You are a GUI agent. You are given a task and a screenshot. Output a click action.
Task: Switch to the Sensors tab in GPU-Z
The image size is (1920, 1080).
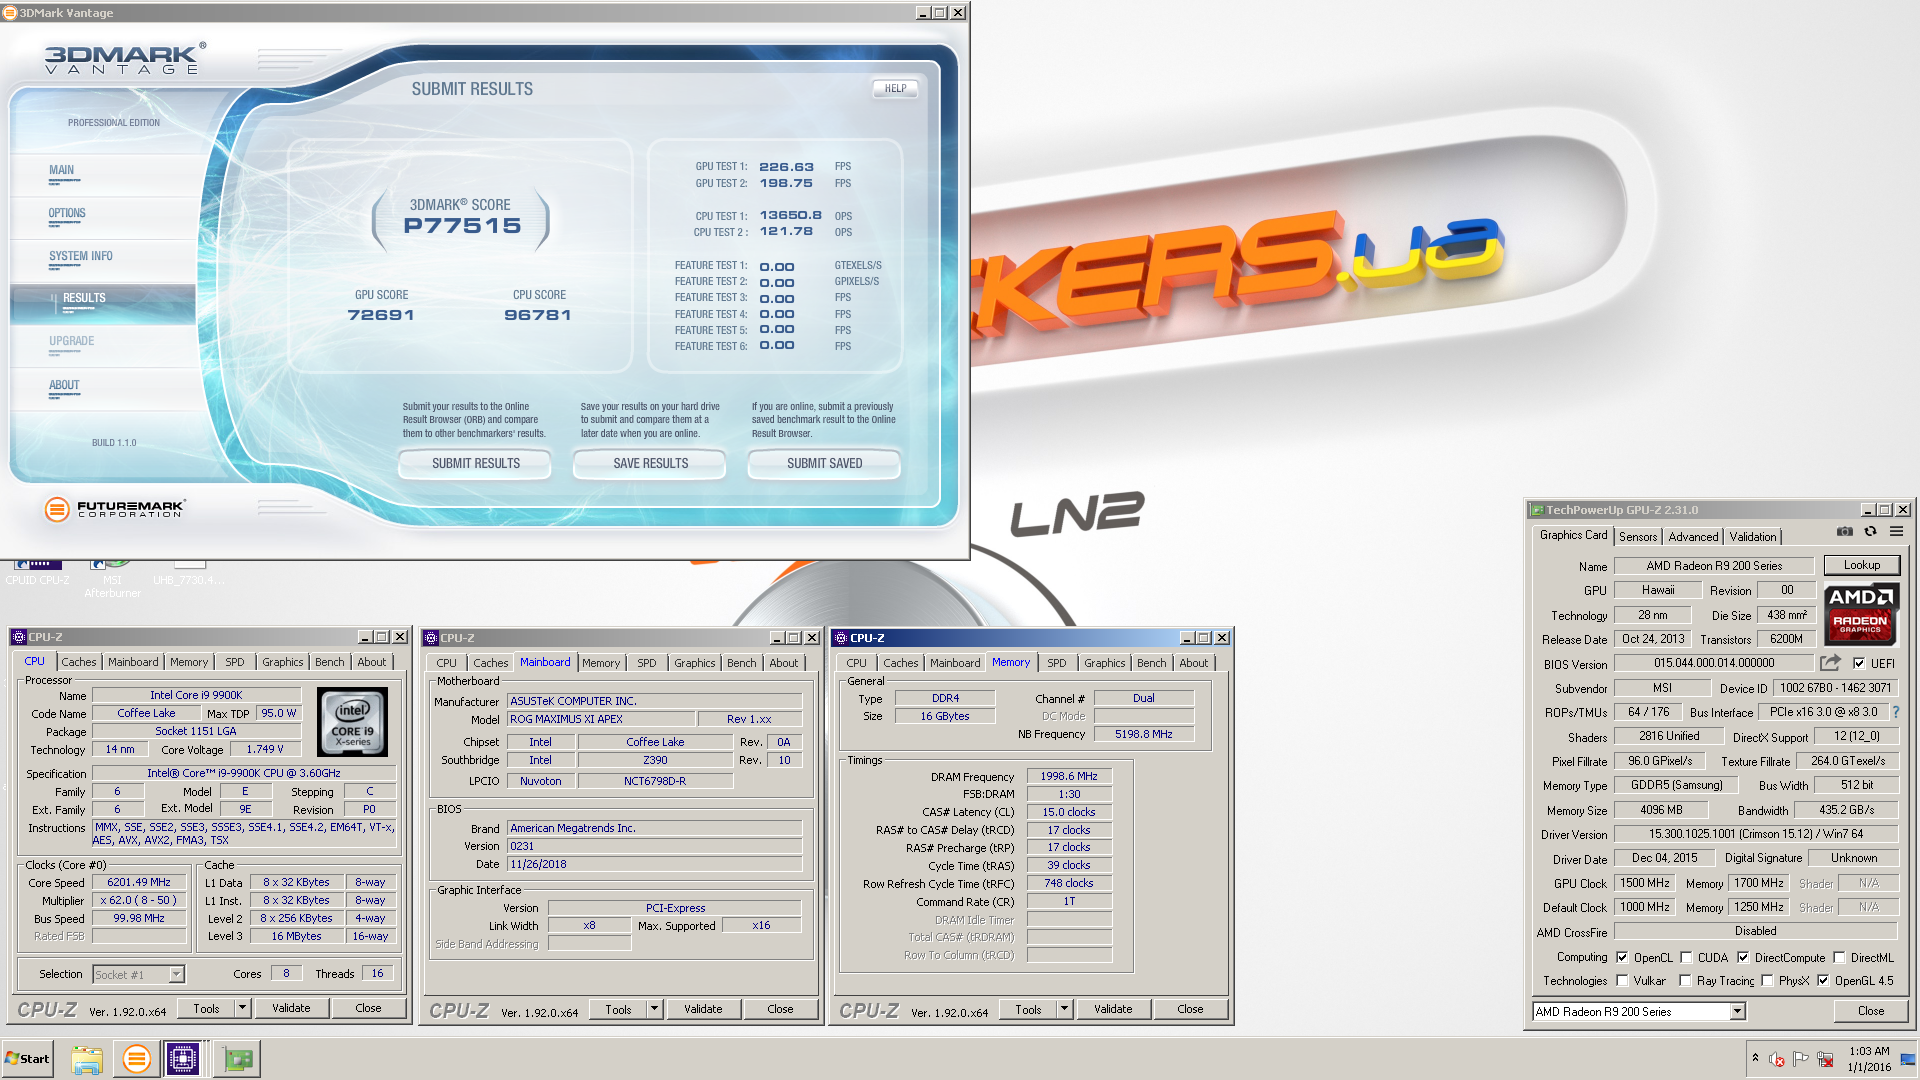coord(1638,537)
